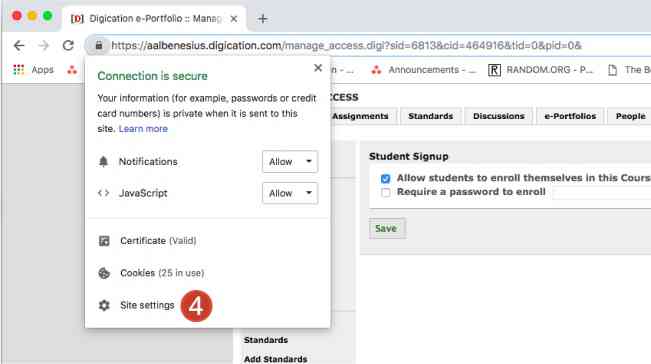Click the JavaScript code brackets icon
Screen dimensions: 651x364
pos(103,193)
